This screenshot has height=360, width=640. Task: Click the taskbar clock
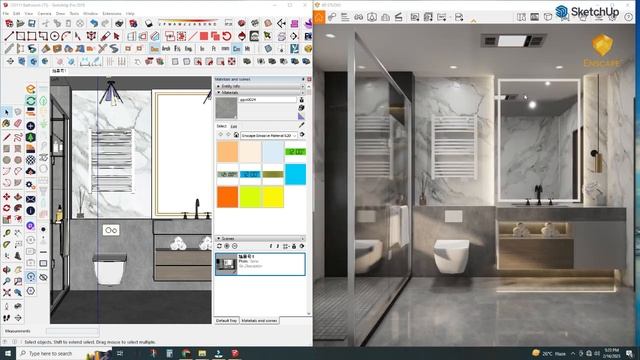tap(611, 353)
